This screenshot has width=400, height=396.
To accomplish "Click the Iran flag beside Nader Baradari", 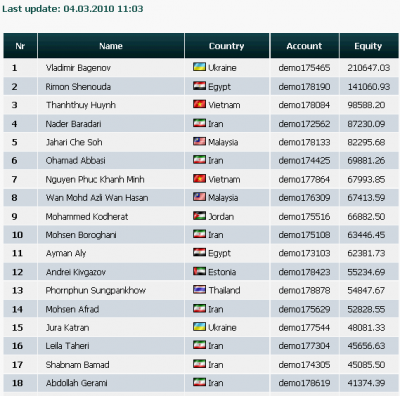I will point(199,123).
